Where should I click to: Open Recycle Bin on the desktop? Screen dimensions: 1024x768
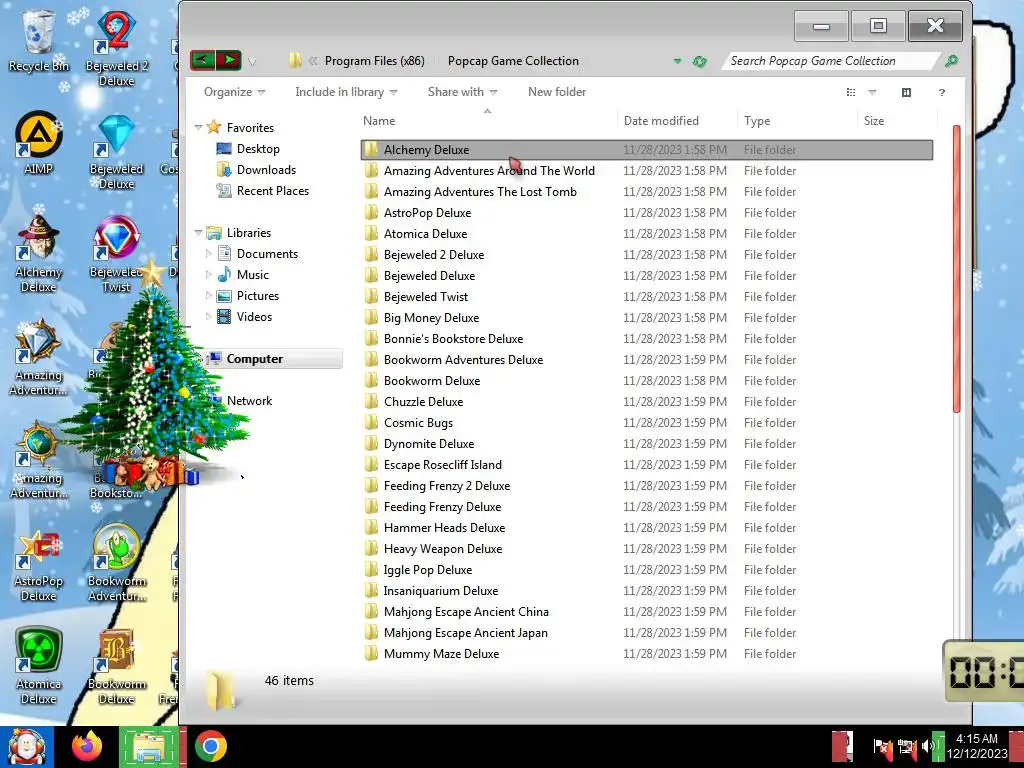pos(39,40)
